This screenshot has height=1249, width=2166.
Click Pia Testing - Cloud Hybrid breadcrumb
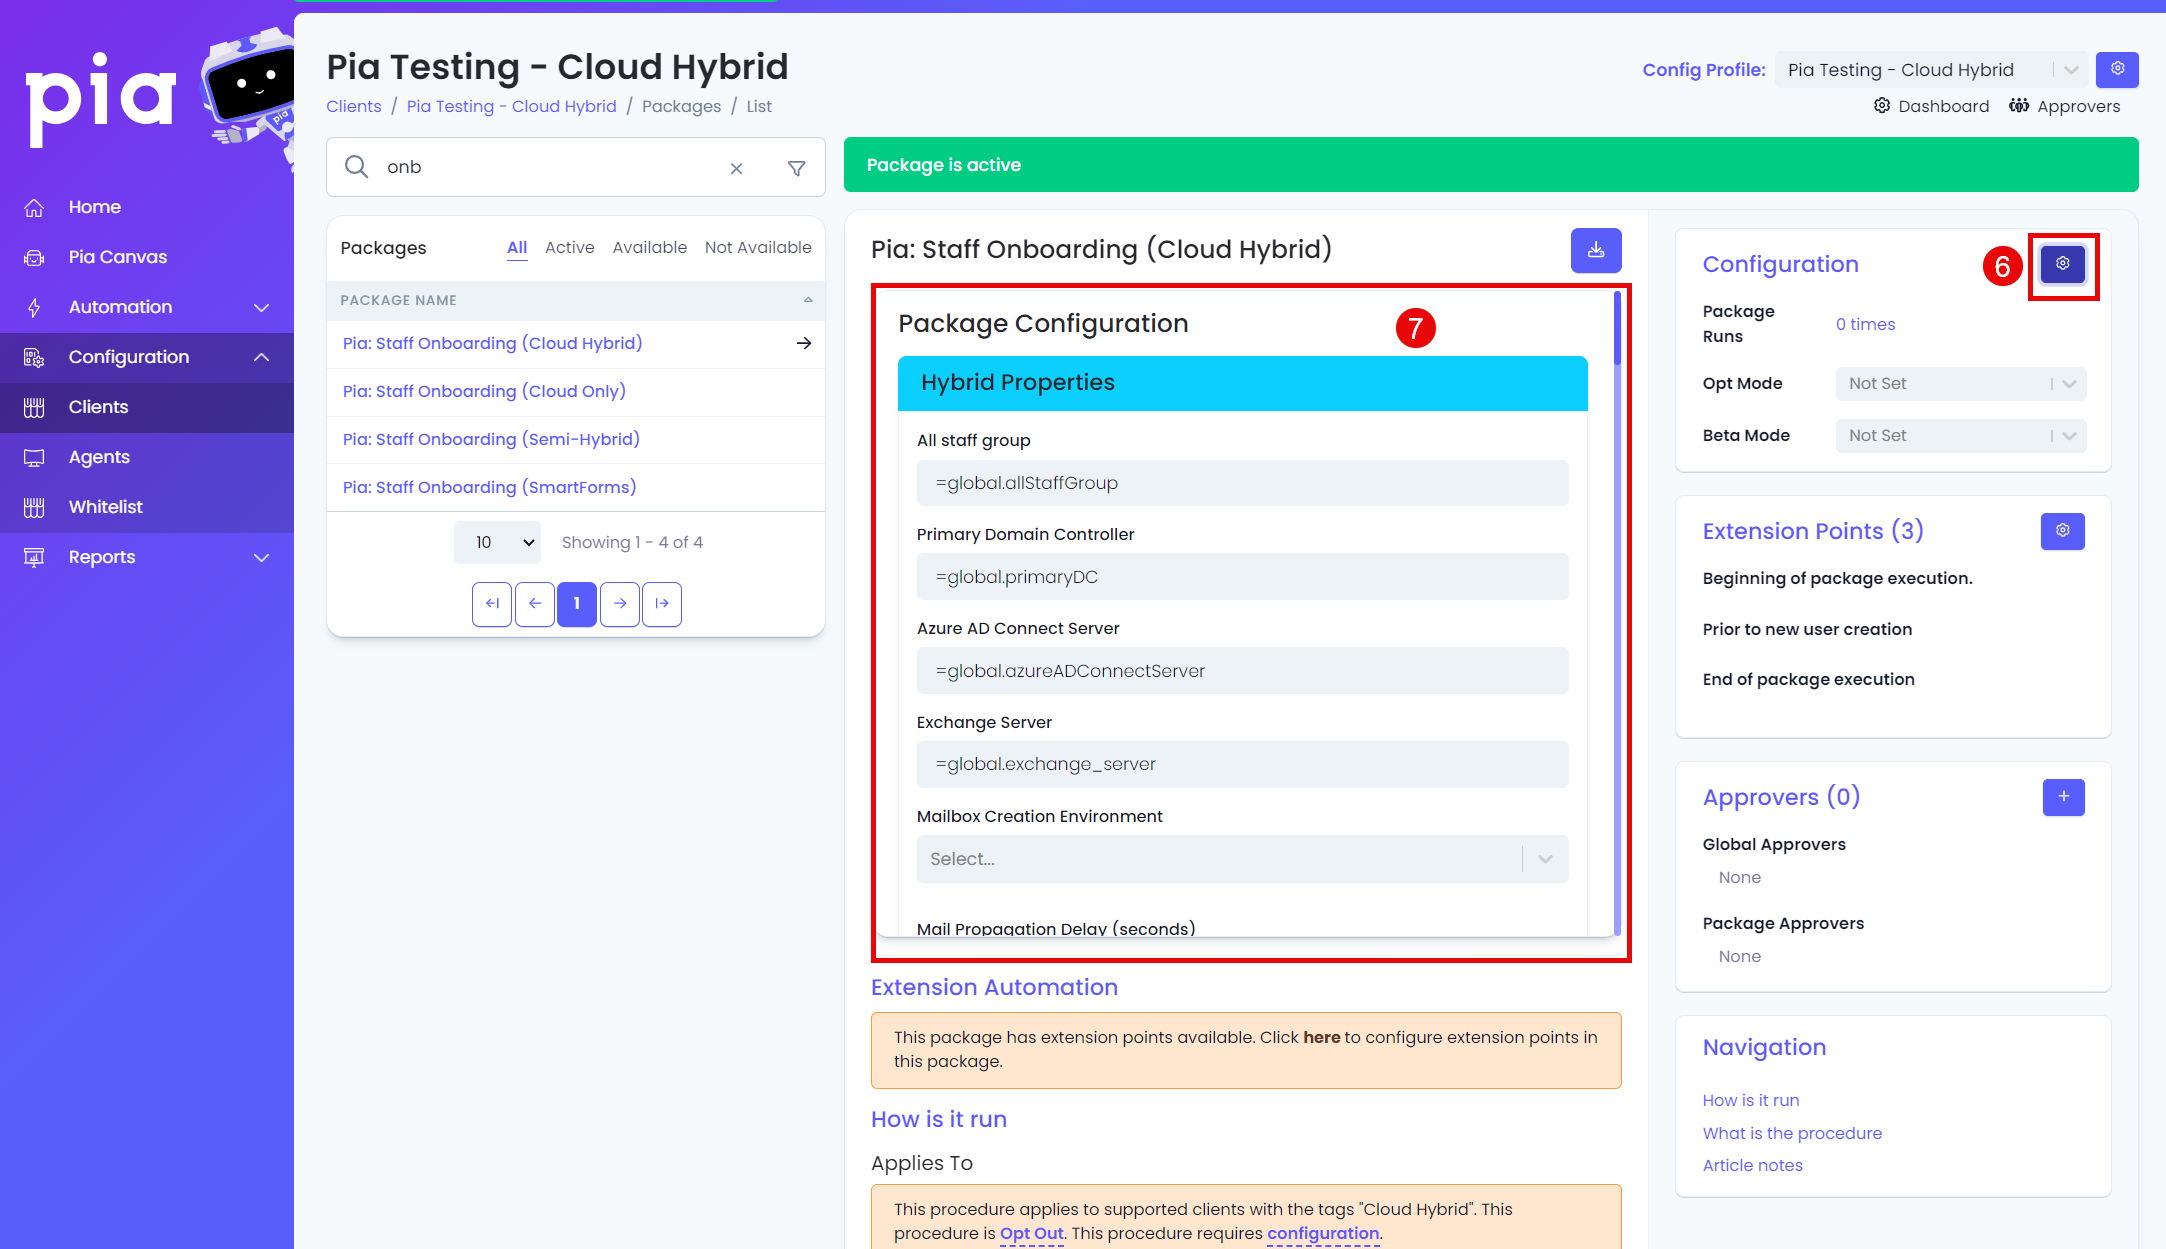511,106
